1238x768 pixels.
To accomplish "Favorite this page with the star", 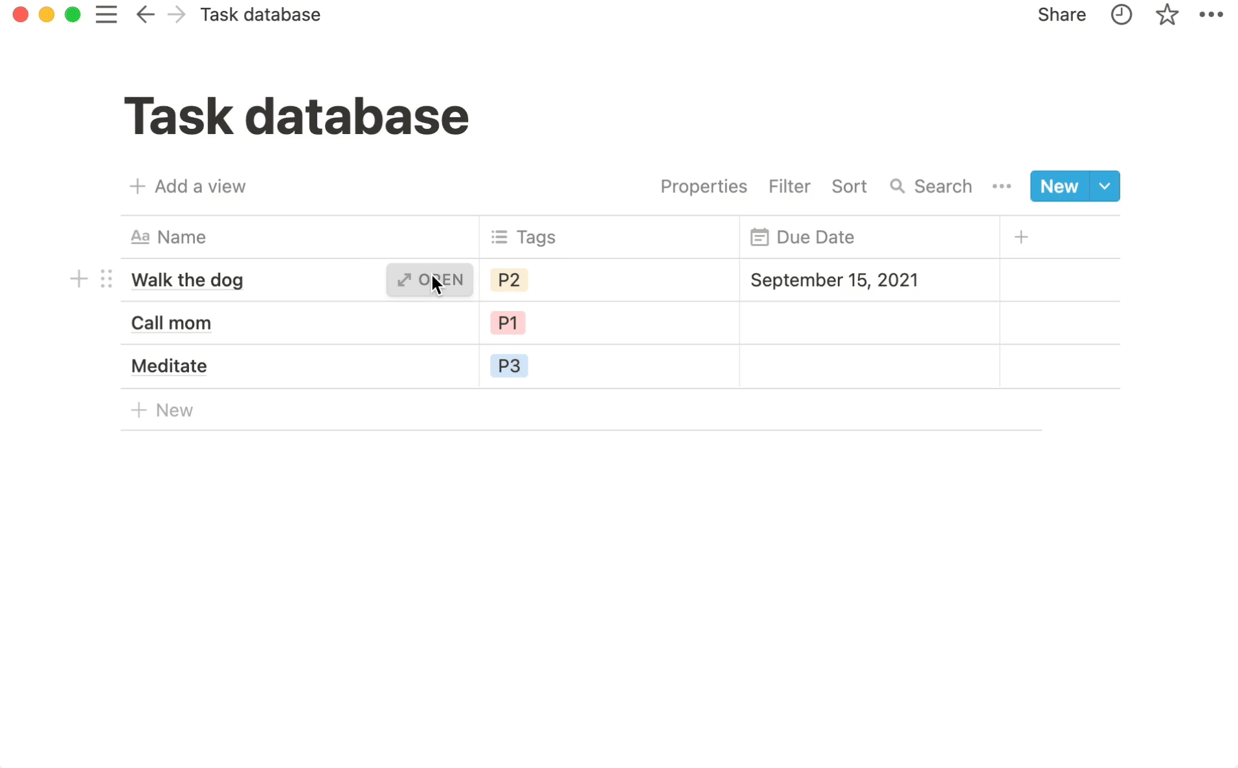I will click(1166, 15).
